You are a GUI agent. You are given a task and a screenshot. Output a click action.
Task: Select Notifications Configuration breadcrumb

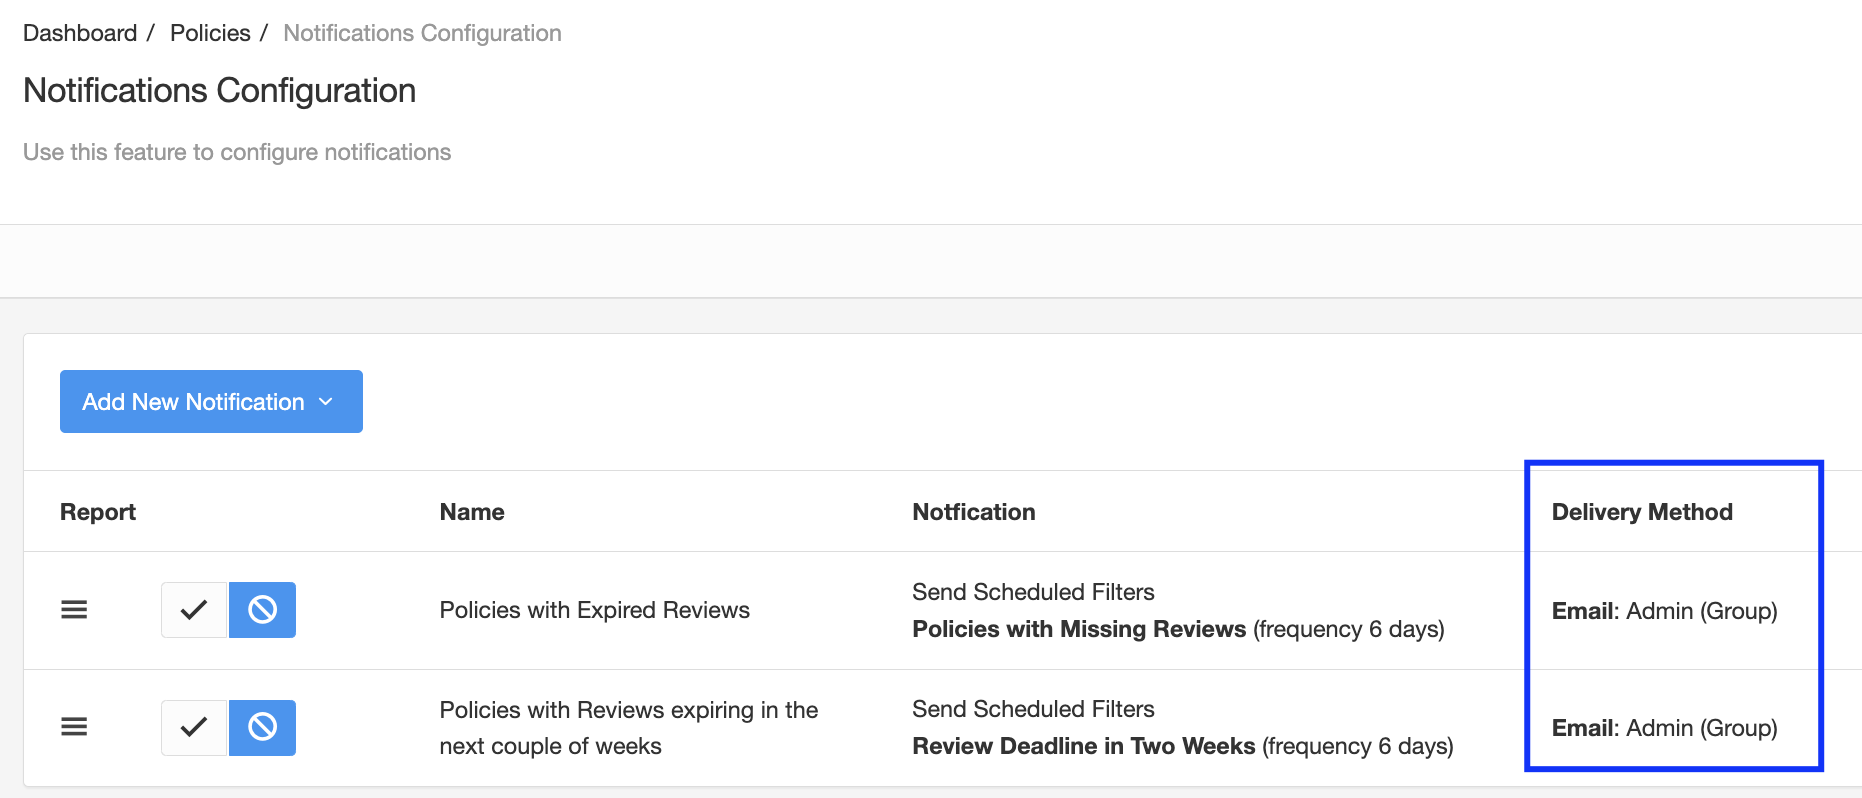pyautogui.click(x=422, y=33)
